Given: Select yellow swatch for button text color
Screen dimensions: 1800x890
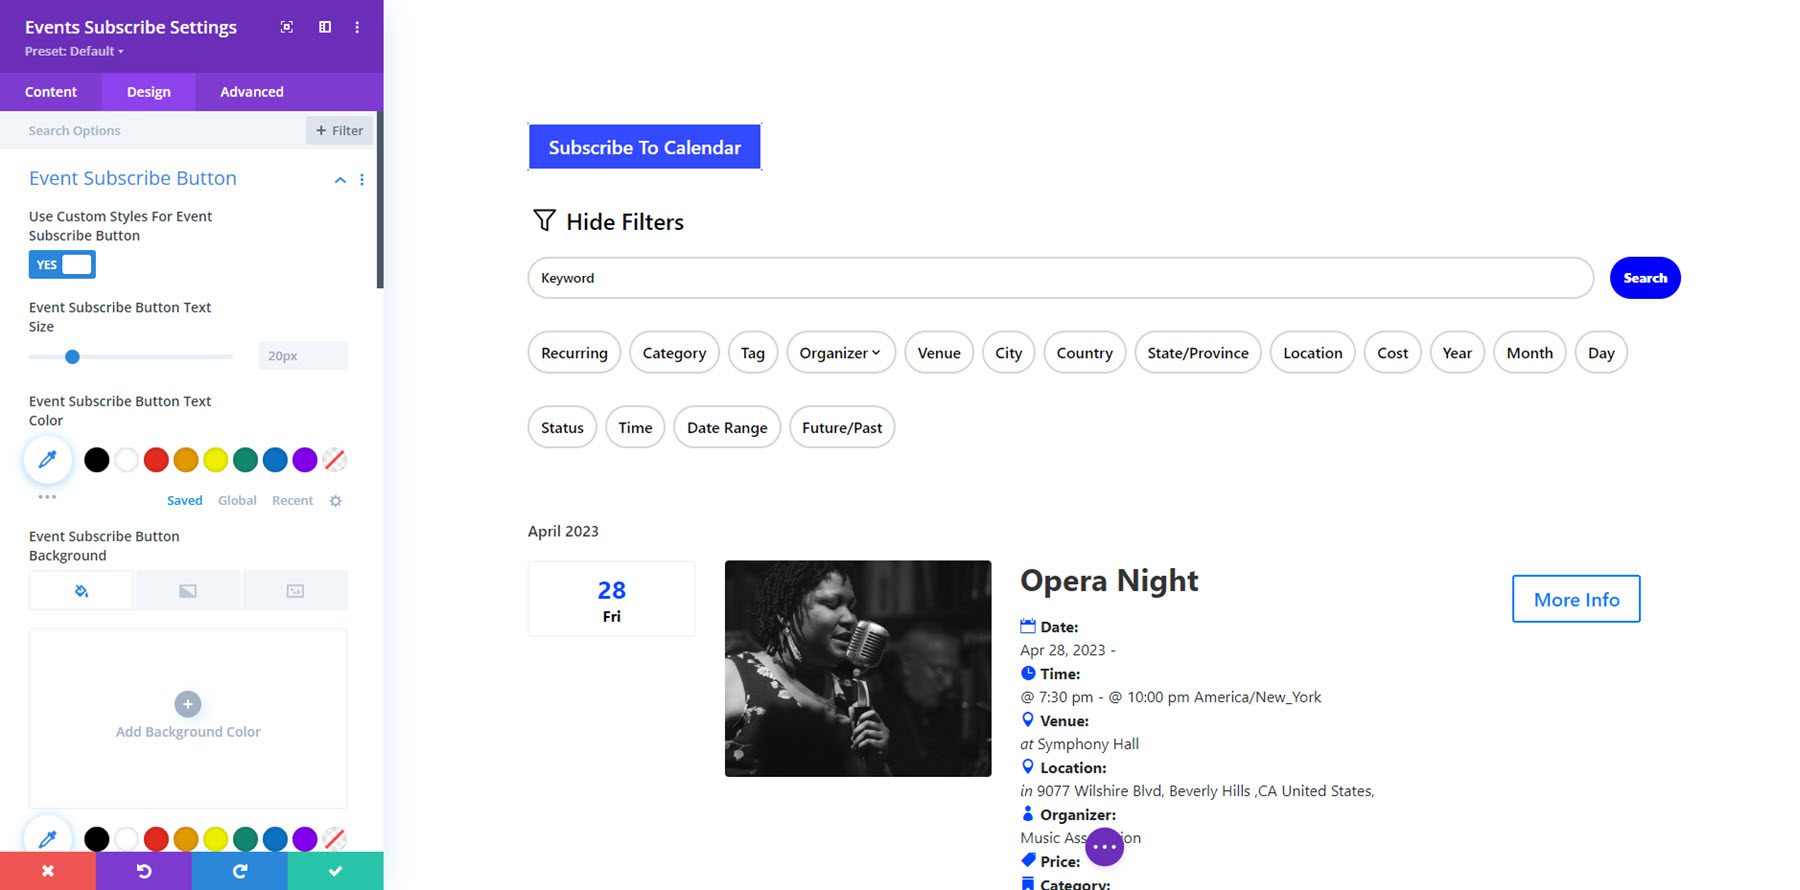Looking at the screenshot, I should point(216,460).
